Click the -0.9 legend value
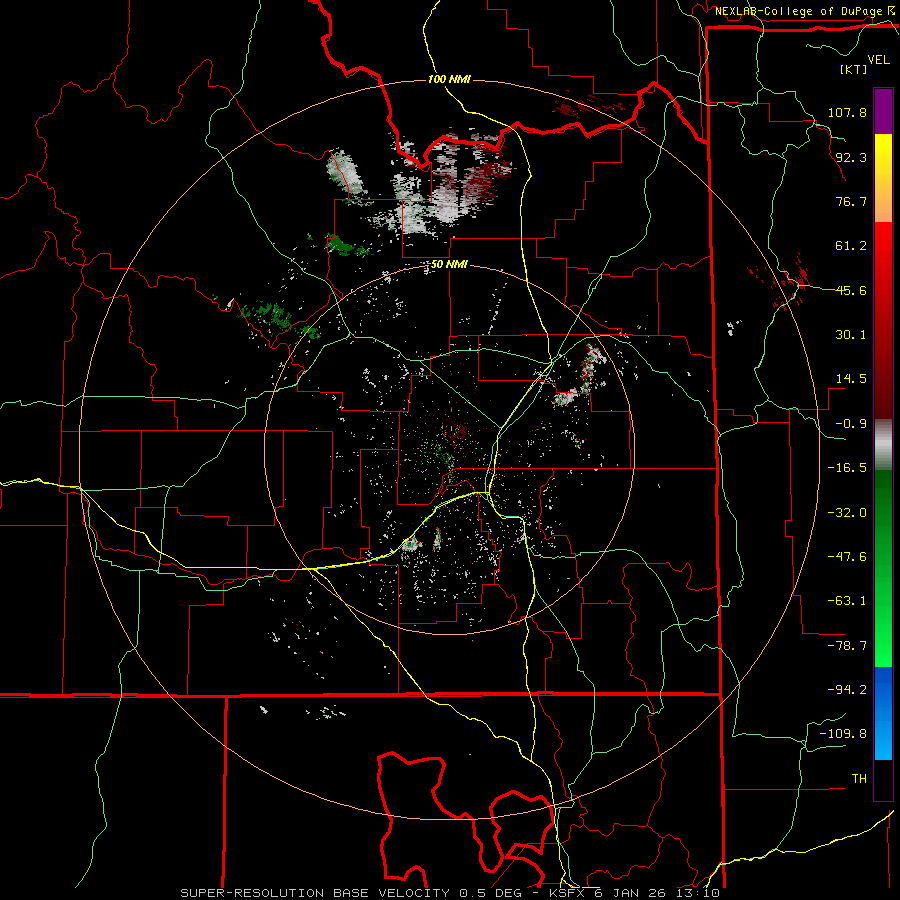The width and height of the screenshot is (900, 900). click(851, 424)
